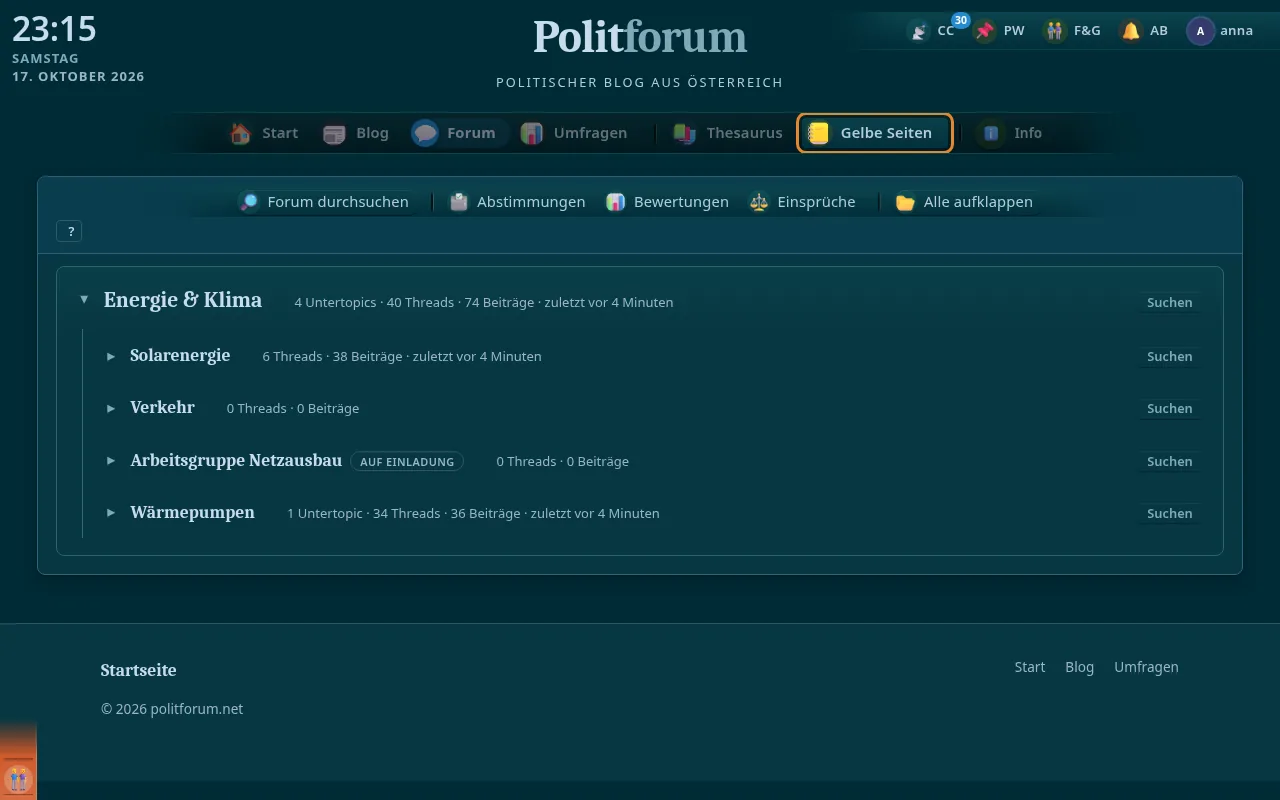This screenshot has width=1280, height=800.
Task: Click Suchen in the Verkehr row
Action: point(1169,408)
